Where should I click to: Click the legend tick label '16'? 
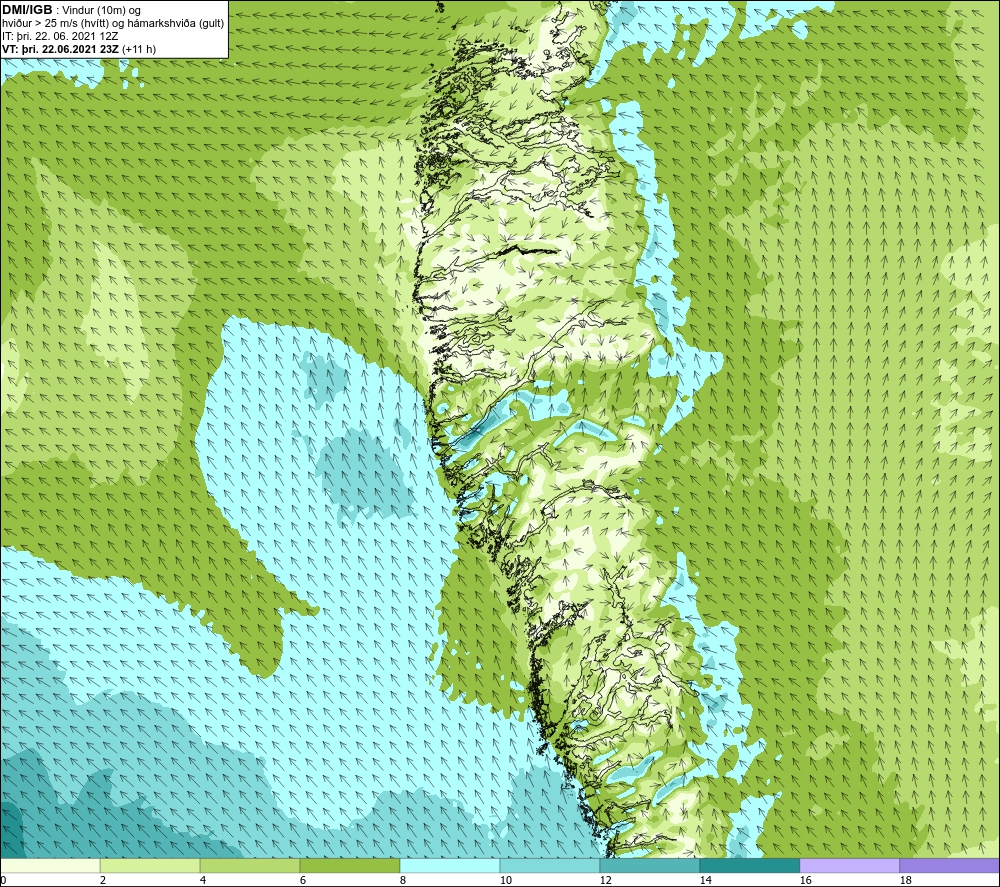click(805, 880)
